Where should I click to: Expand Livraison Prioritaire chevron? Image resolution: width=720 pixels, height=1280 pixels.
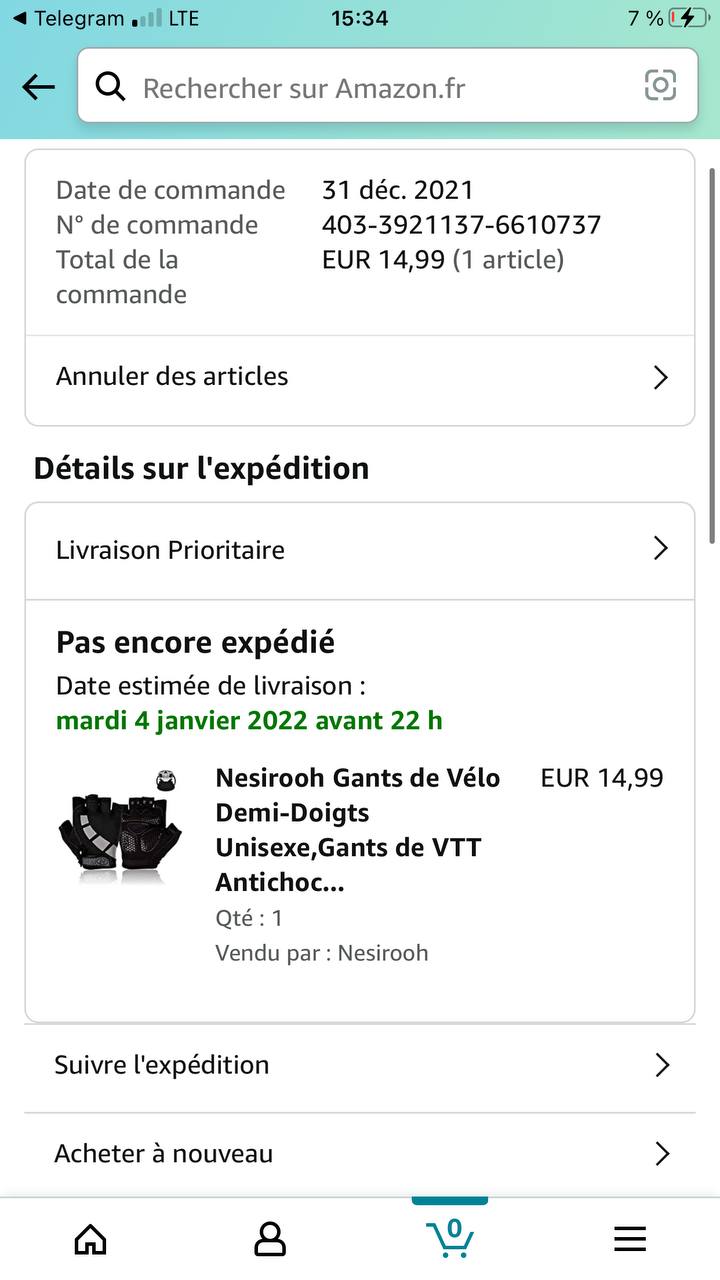660,548
